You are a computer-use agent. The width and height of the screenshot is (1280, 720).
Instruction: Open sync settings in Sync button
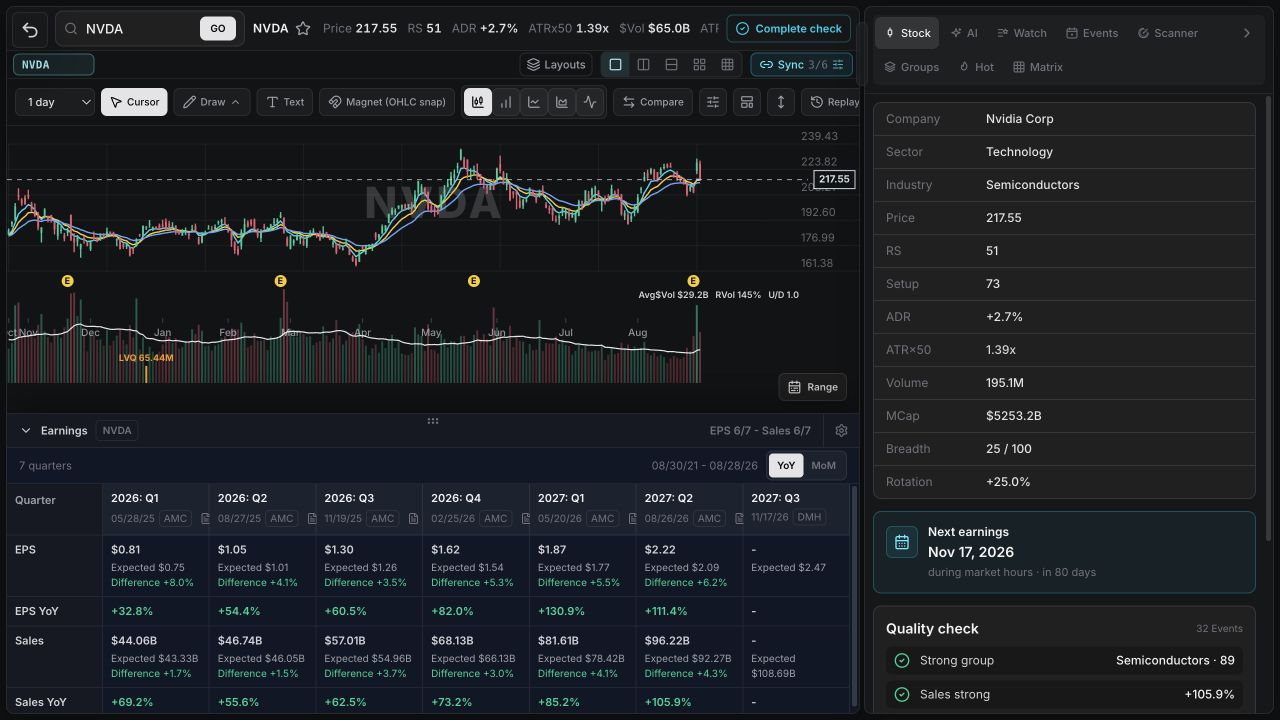(x=838, y=64)
